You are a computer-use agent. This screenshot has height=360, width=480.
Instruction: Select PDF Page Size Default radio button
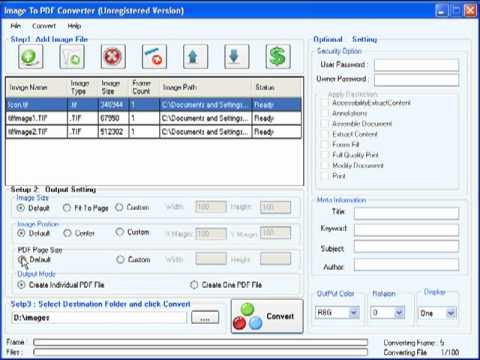[x=22, y=259]
